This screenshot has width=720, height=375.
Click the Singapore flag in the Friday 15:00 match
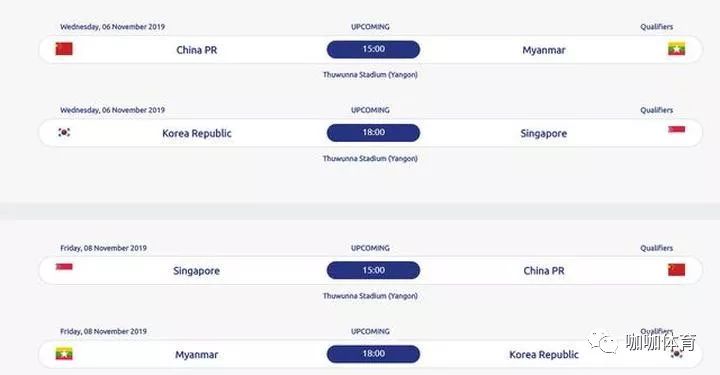(x=64, y=267)
